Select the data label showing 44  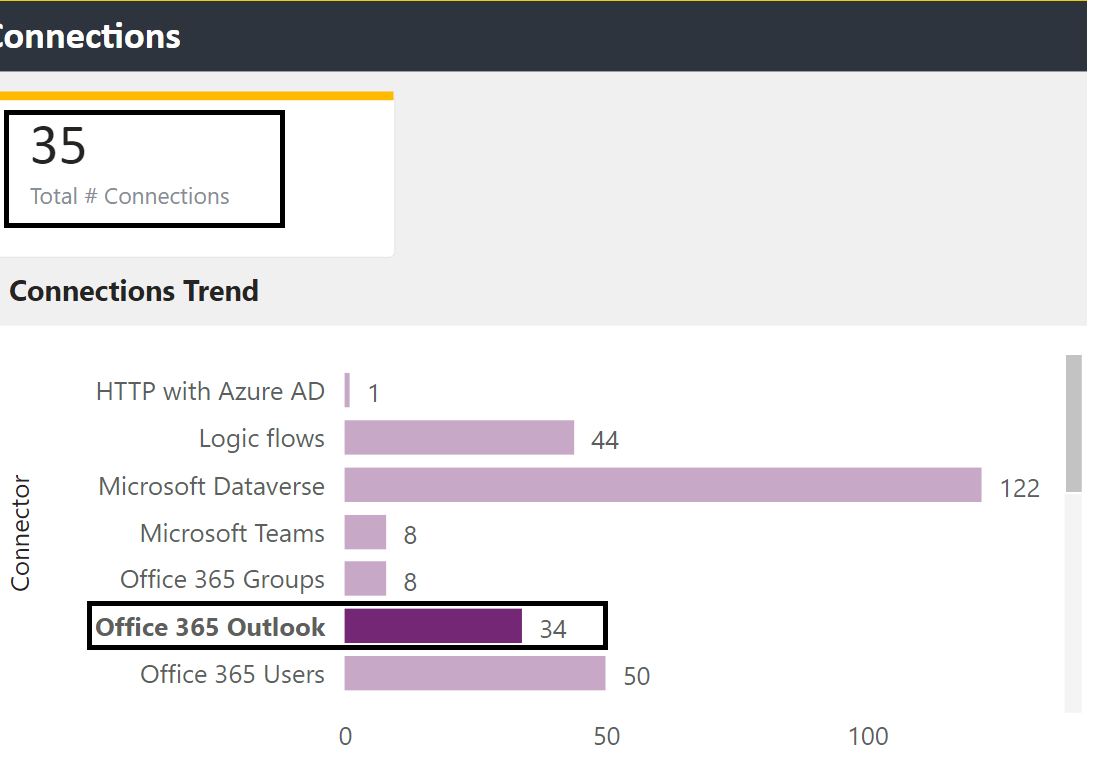click(x=606, y=439)
